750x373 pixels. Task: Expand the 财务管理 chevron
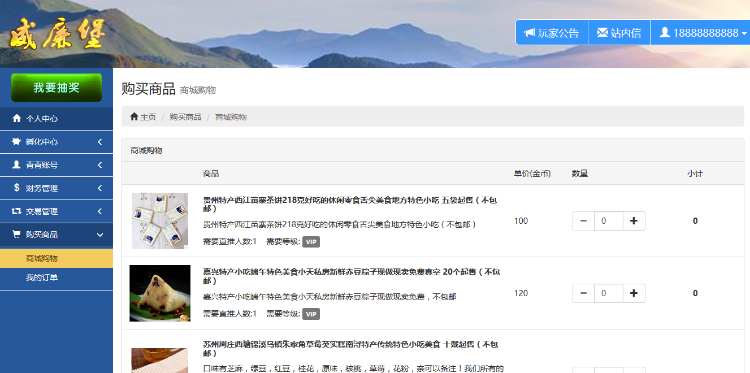[100, 188]
